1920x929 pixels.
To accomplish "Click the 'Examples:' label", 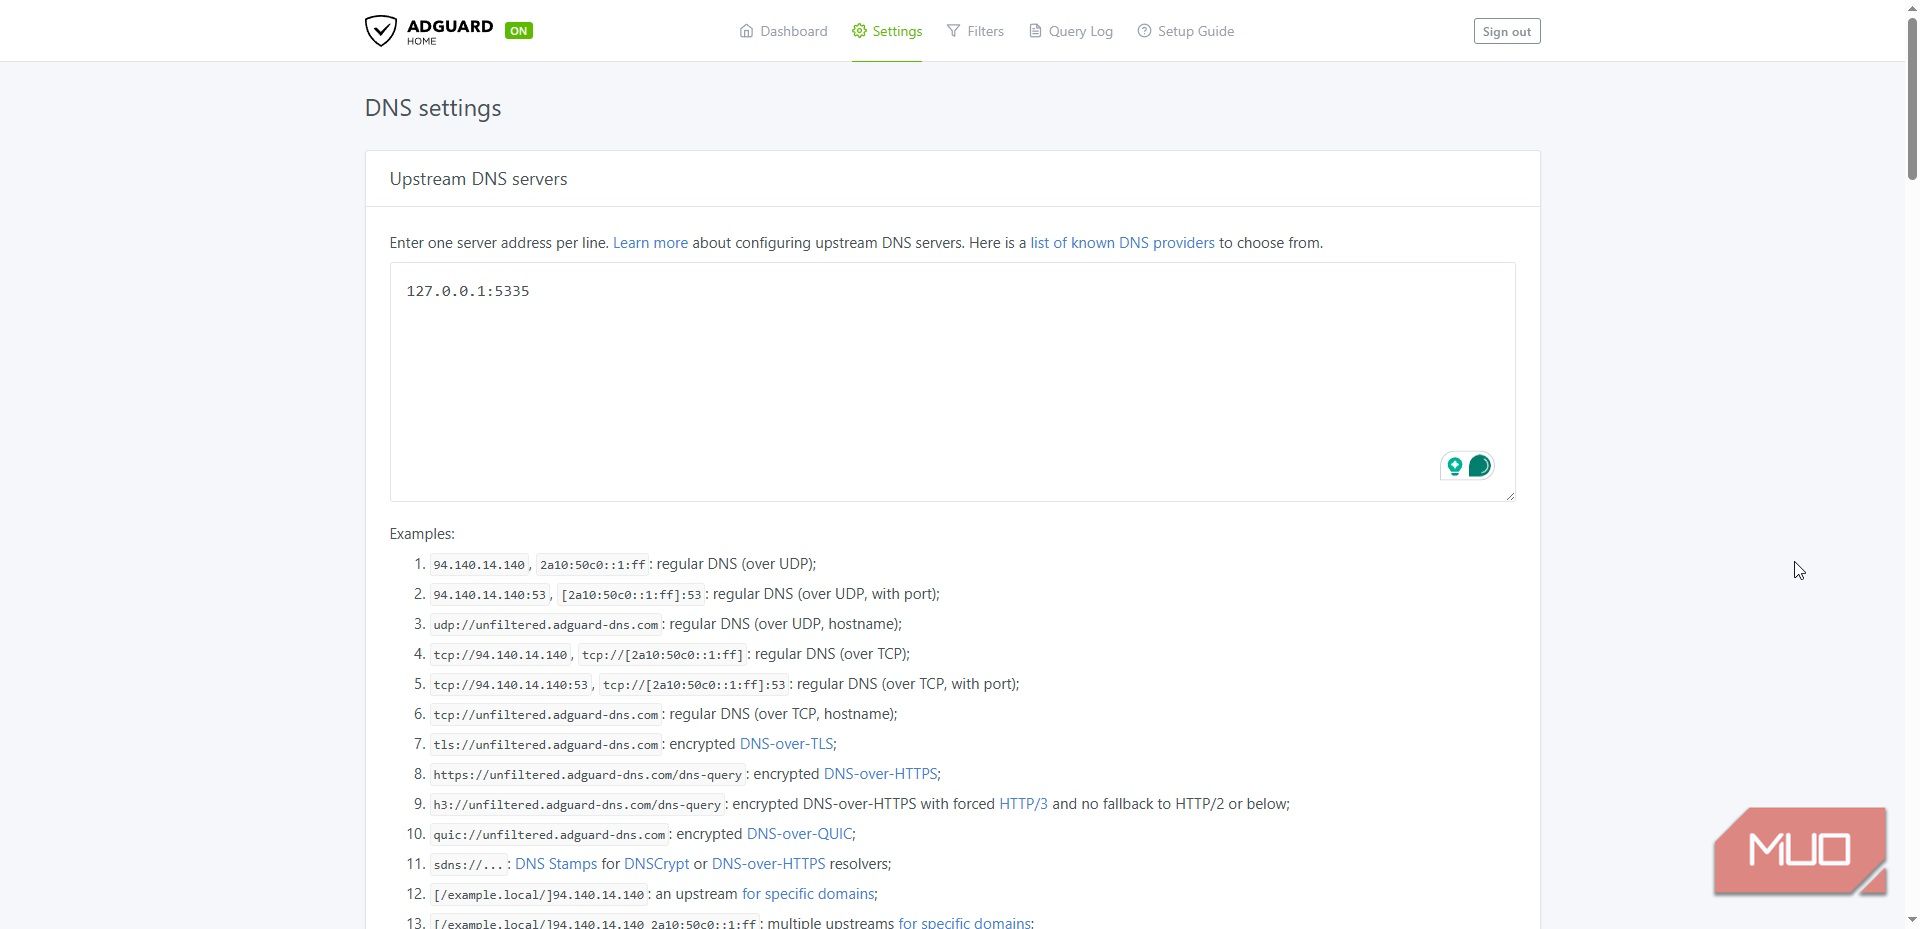I will (x=422, y=534).
